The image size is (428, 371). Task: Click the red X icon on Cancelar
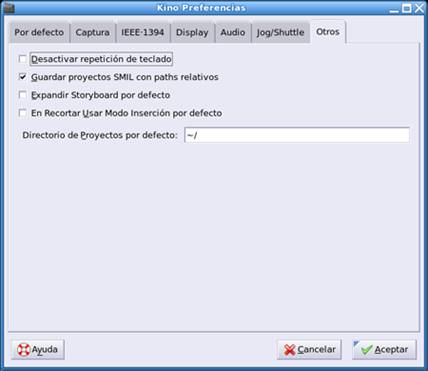290,350
